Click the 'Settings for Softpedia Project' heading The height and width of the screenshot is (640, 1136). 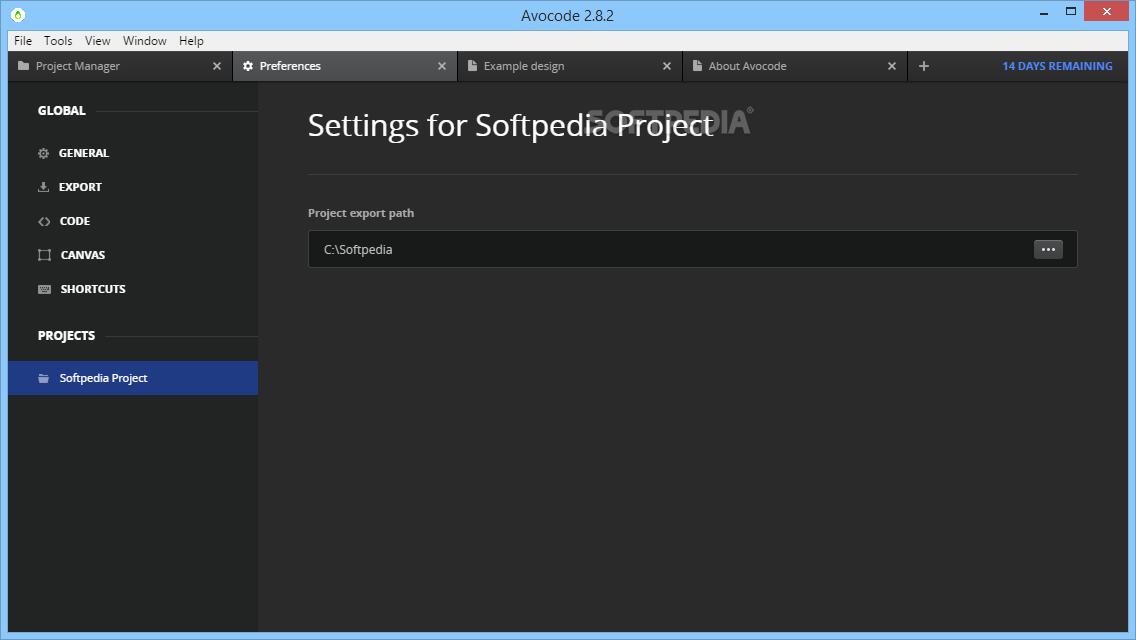(x=511, y=126)
